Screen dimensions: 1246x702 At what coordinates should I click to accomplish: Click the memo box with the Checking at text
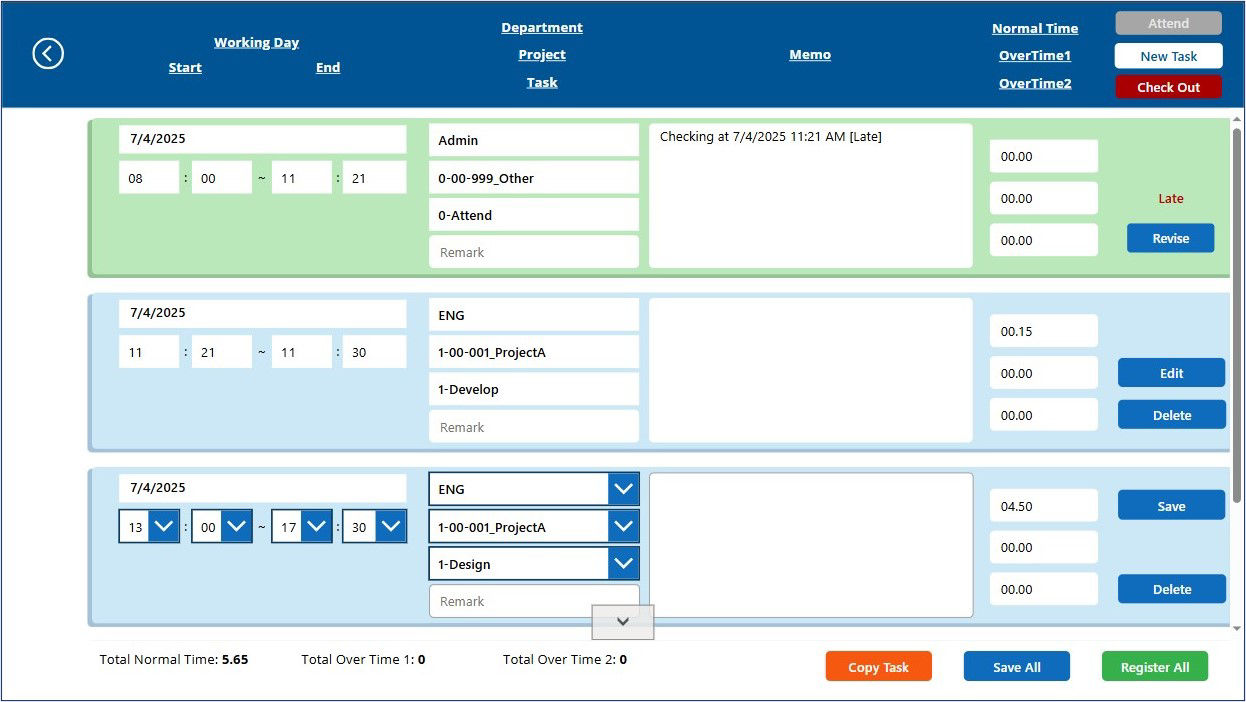pos(811,196)
